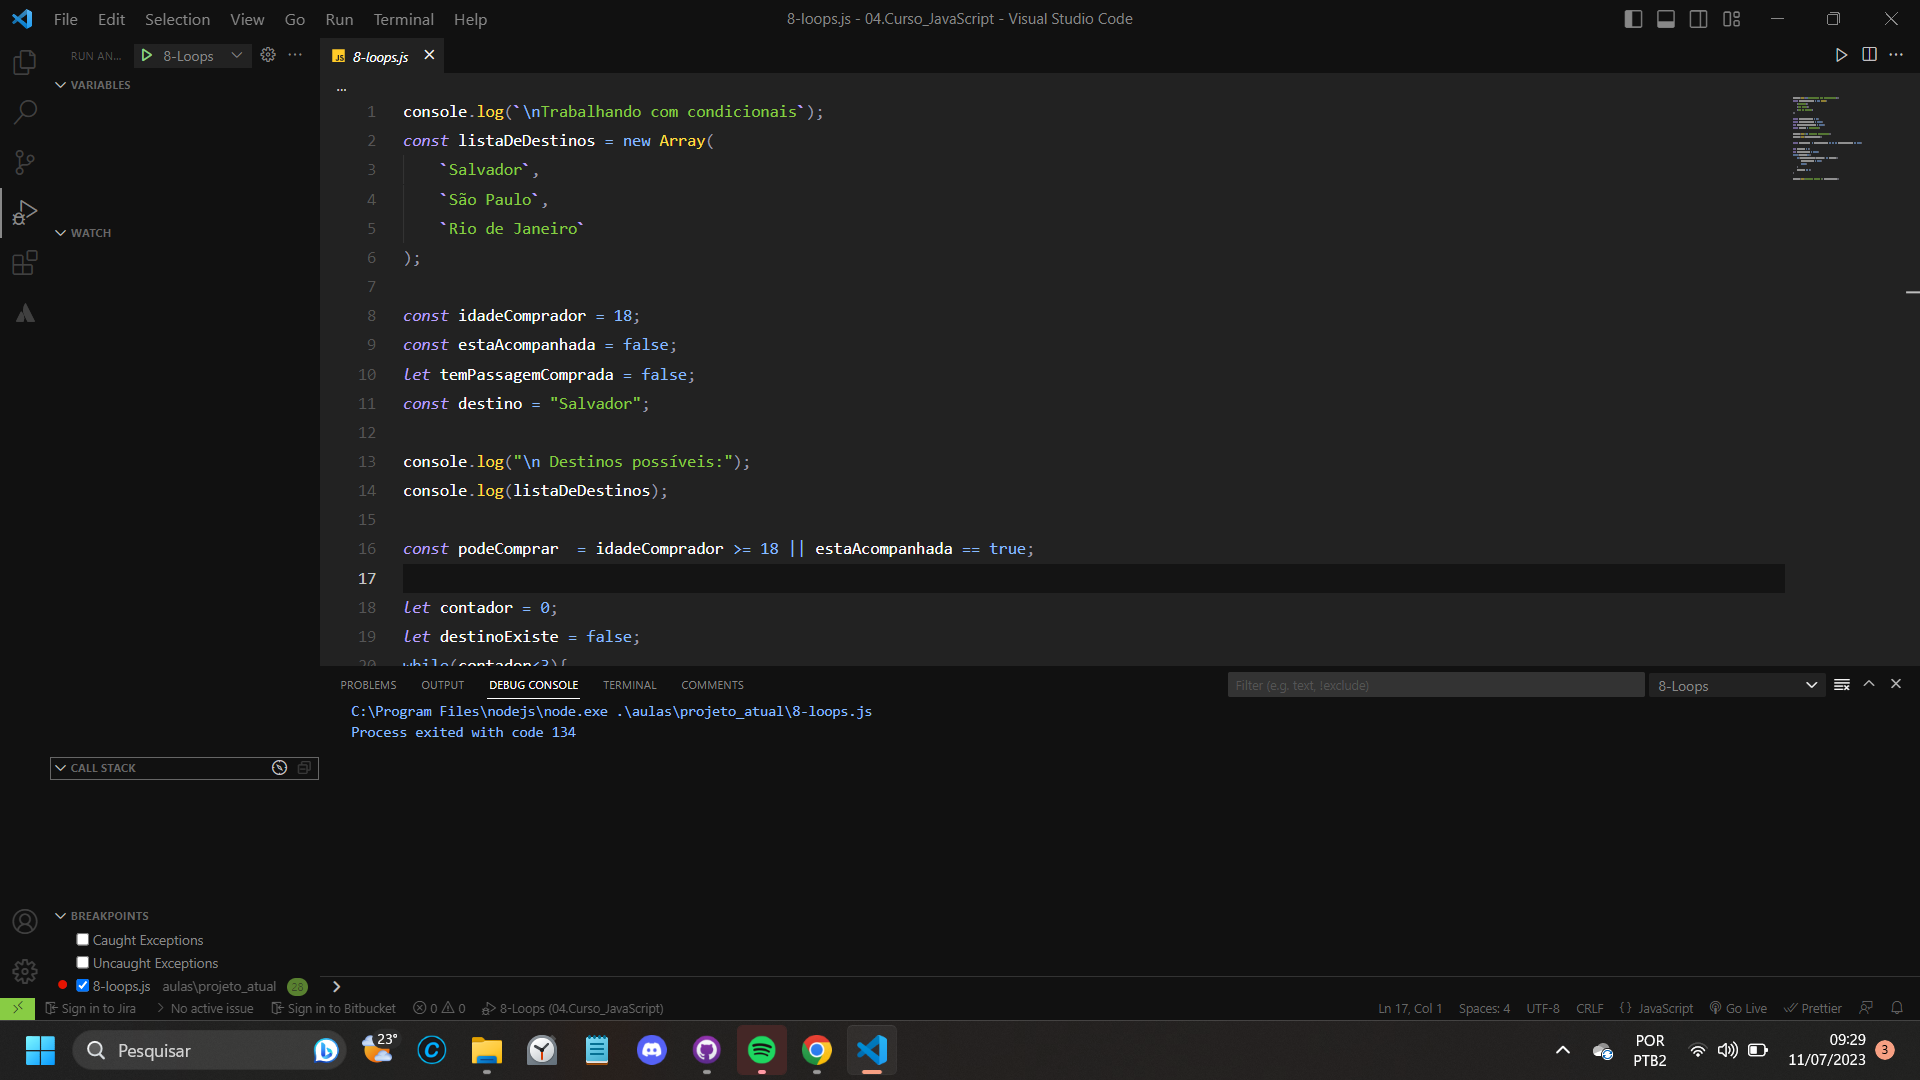Open the Run and Debug view

point(25,212)
